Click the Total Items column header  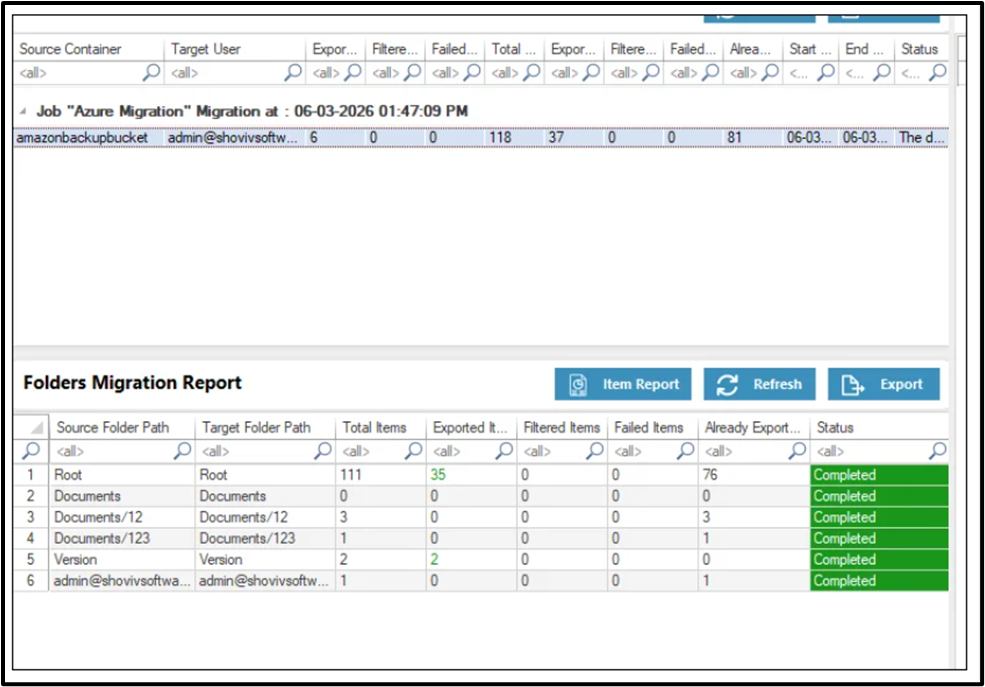(381, 428)
